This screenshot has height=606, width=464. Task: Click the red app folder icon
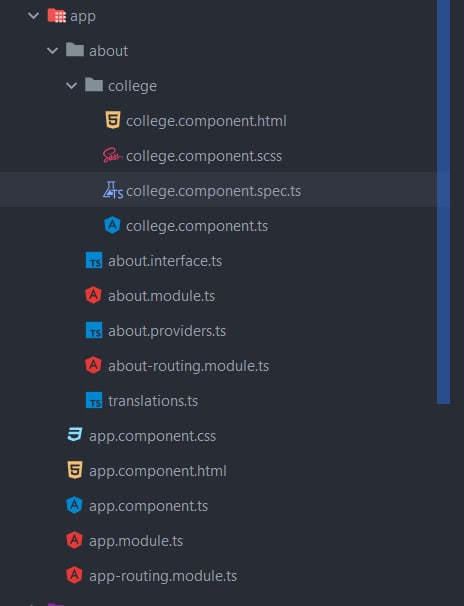pos(56,16)
